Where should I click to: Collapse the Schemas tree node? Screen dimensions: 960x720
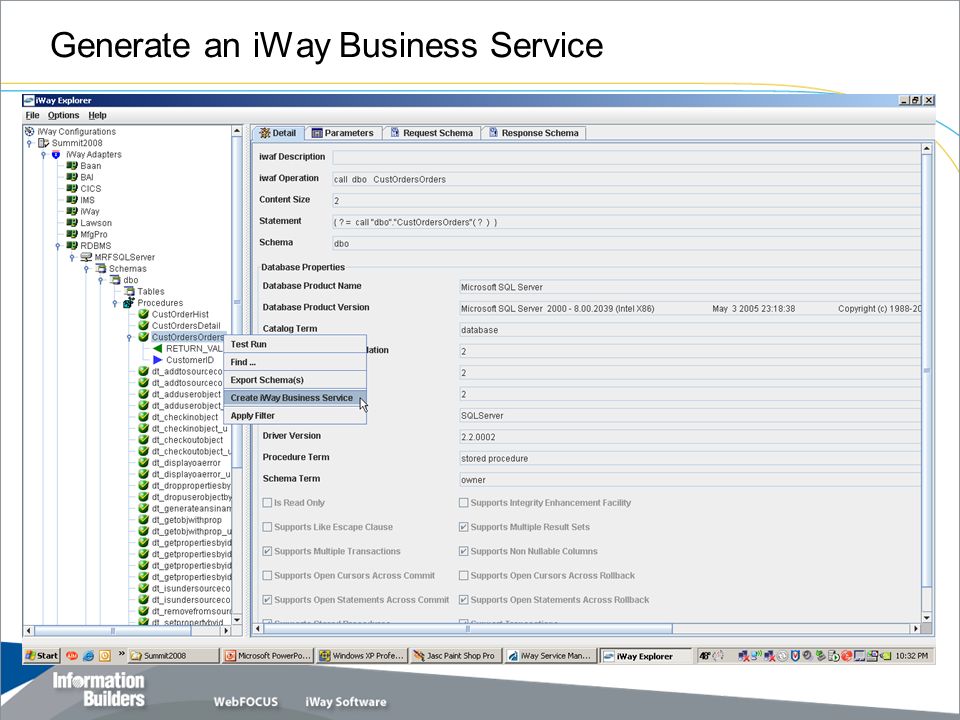point(86,269)
